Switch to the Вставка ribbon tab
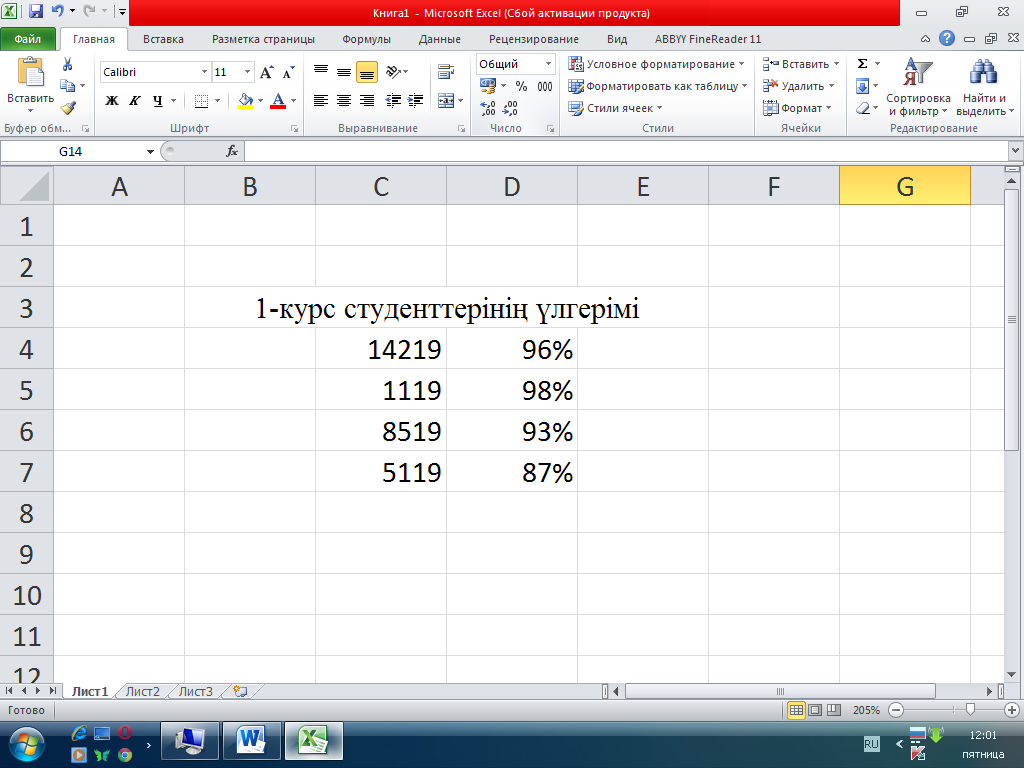 coord(163,39)
